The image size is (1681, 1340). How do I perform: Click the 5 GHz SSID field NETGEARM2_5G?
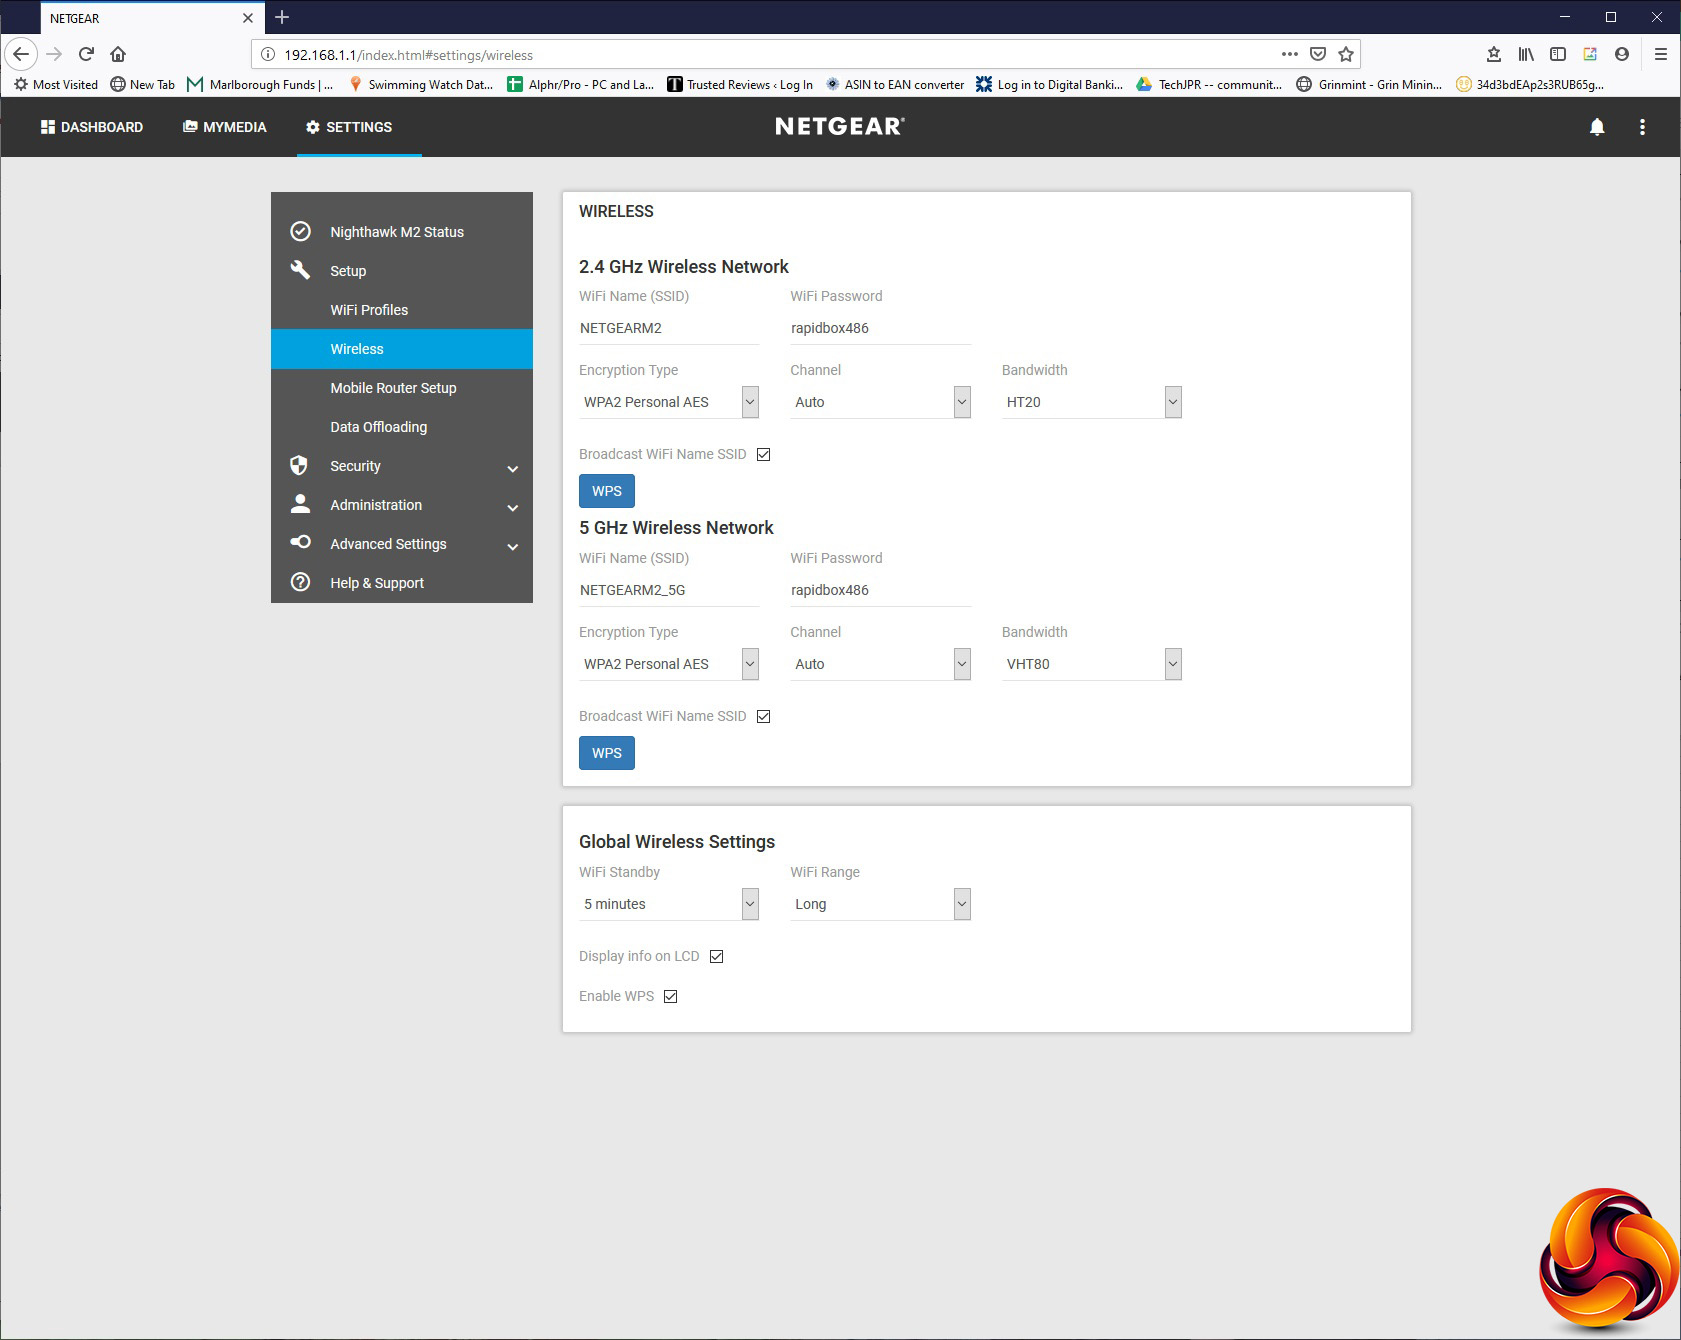tap(669, 590)
